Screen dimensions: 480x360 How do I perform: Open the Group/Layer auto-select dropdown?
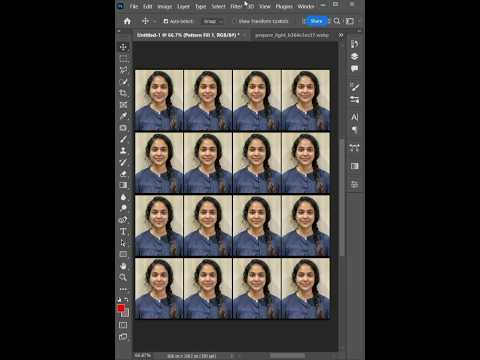[x=212, y=21]
